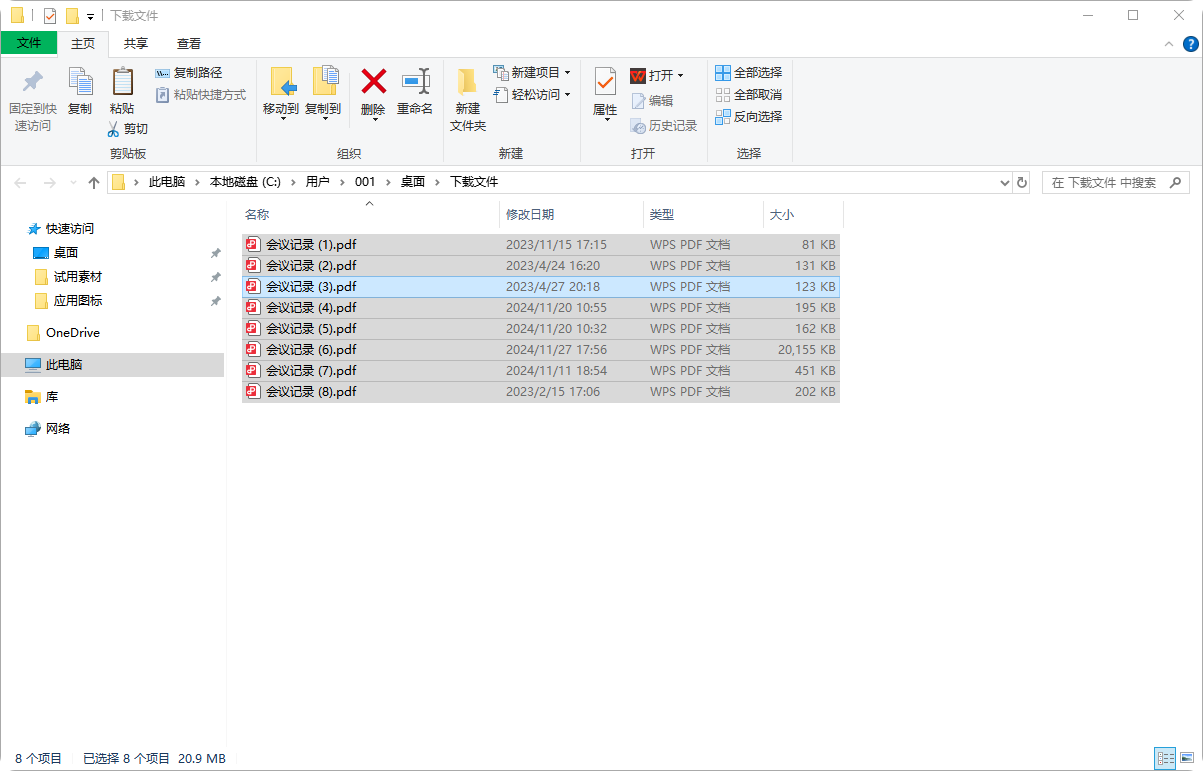The image size is (1203, 771).
Task: Switch to the 主页 ribbon tab
Action: [83, 44]
